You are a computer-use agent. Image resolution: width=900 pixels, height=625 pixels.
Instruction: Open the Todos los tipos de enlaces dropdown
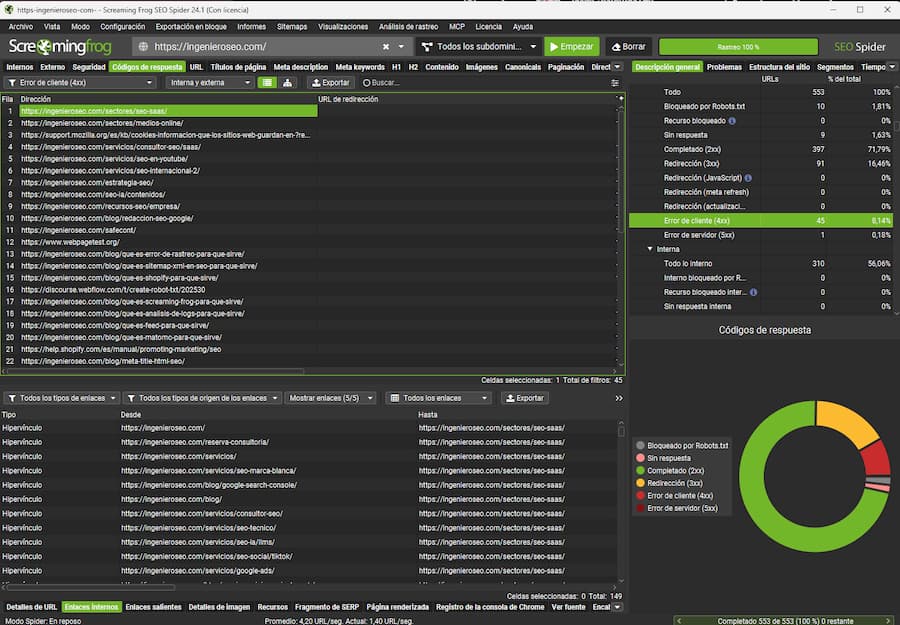click(61, 398)
